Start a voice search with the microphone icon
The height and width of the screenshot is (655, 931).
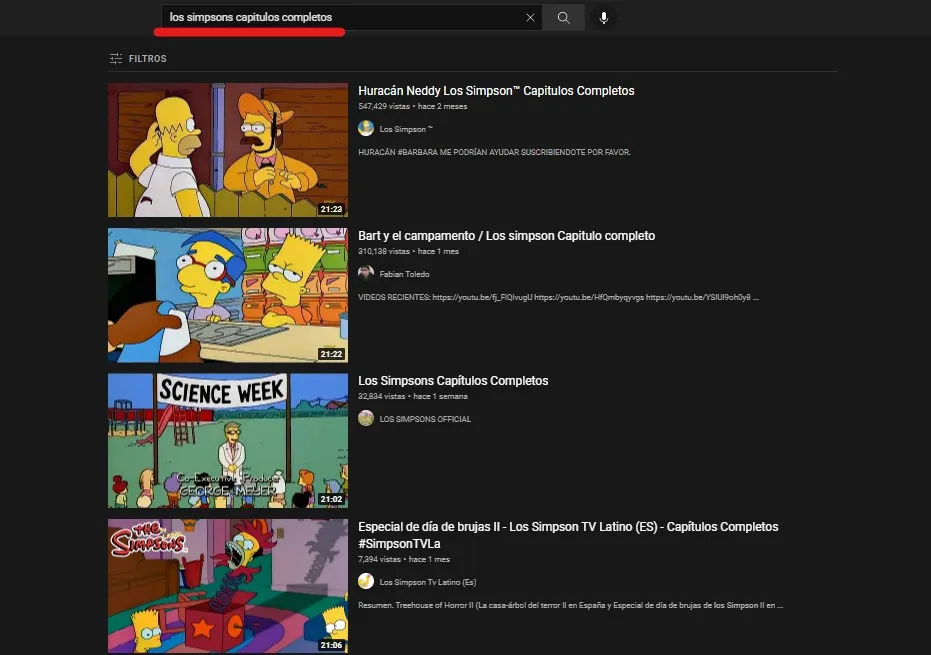click(x=604, y=17)
